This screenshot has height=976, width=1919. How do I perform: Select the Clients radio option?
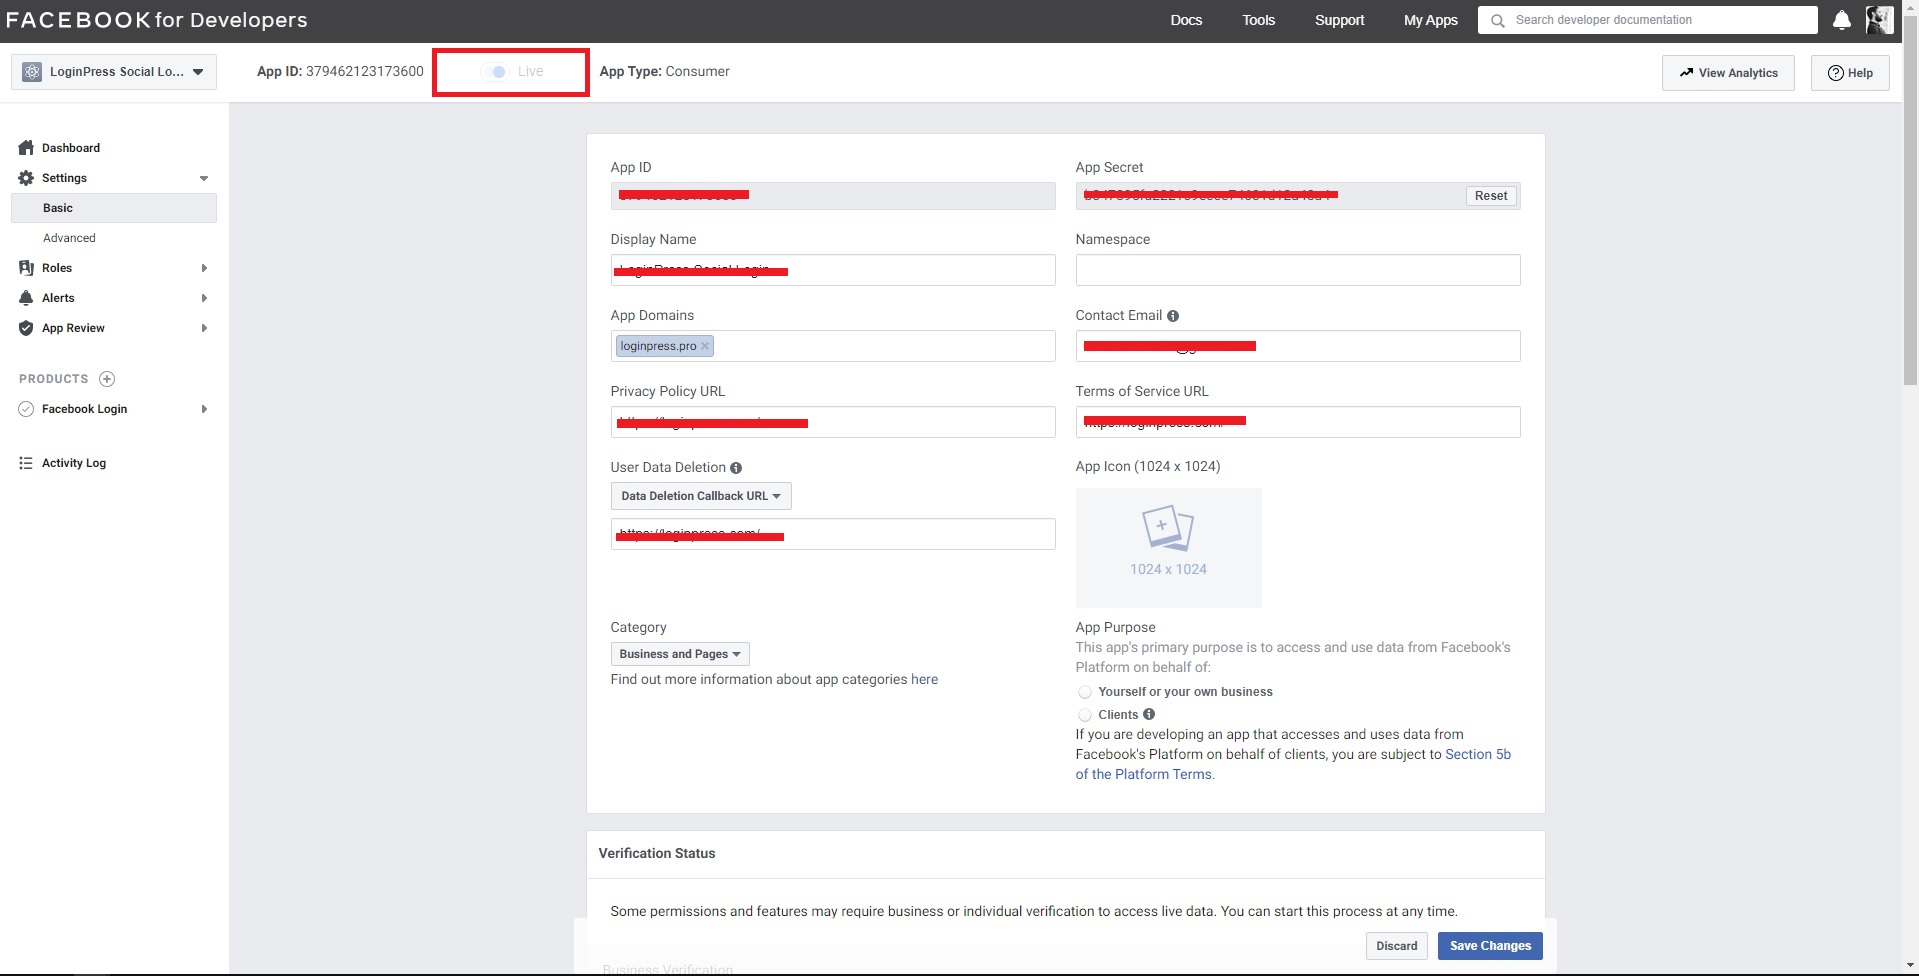click(x=1084, y=715)
